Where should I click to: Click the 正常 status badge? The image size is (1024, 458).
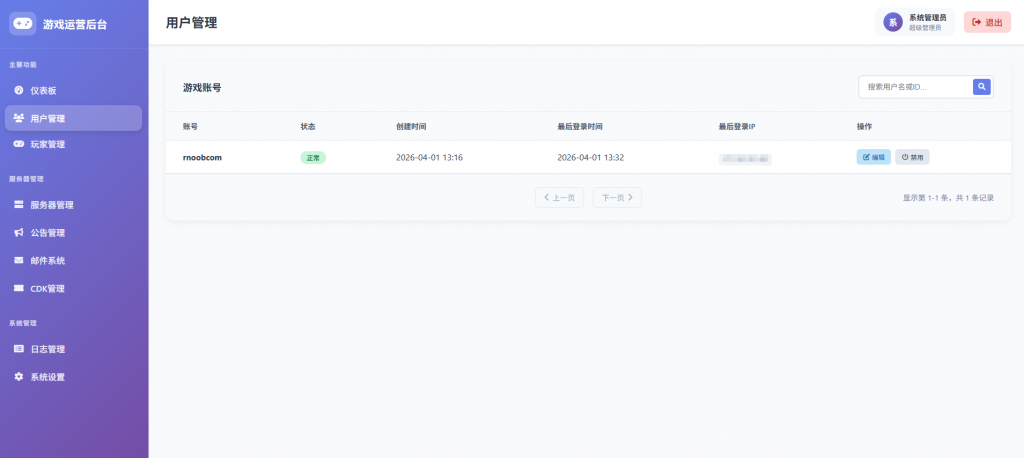(x=313, y=158)
